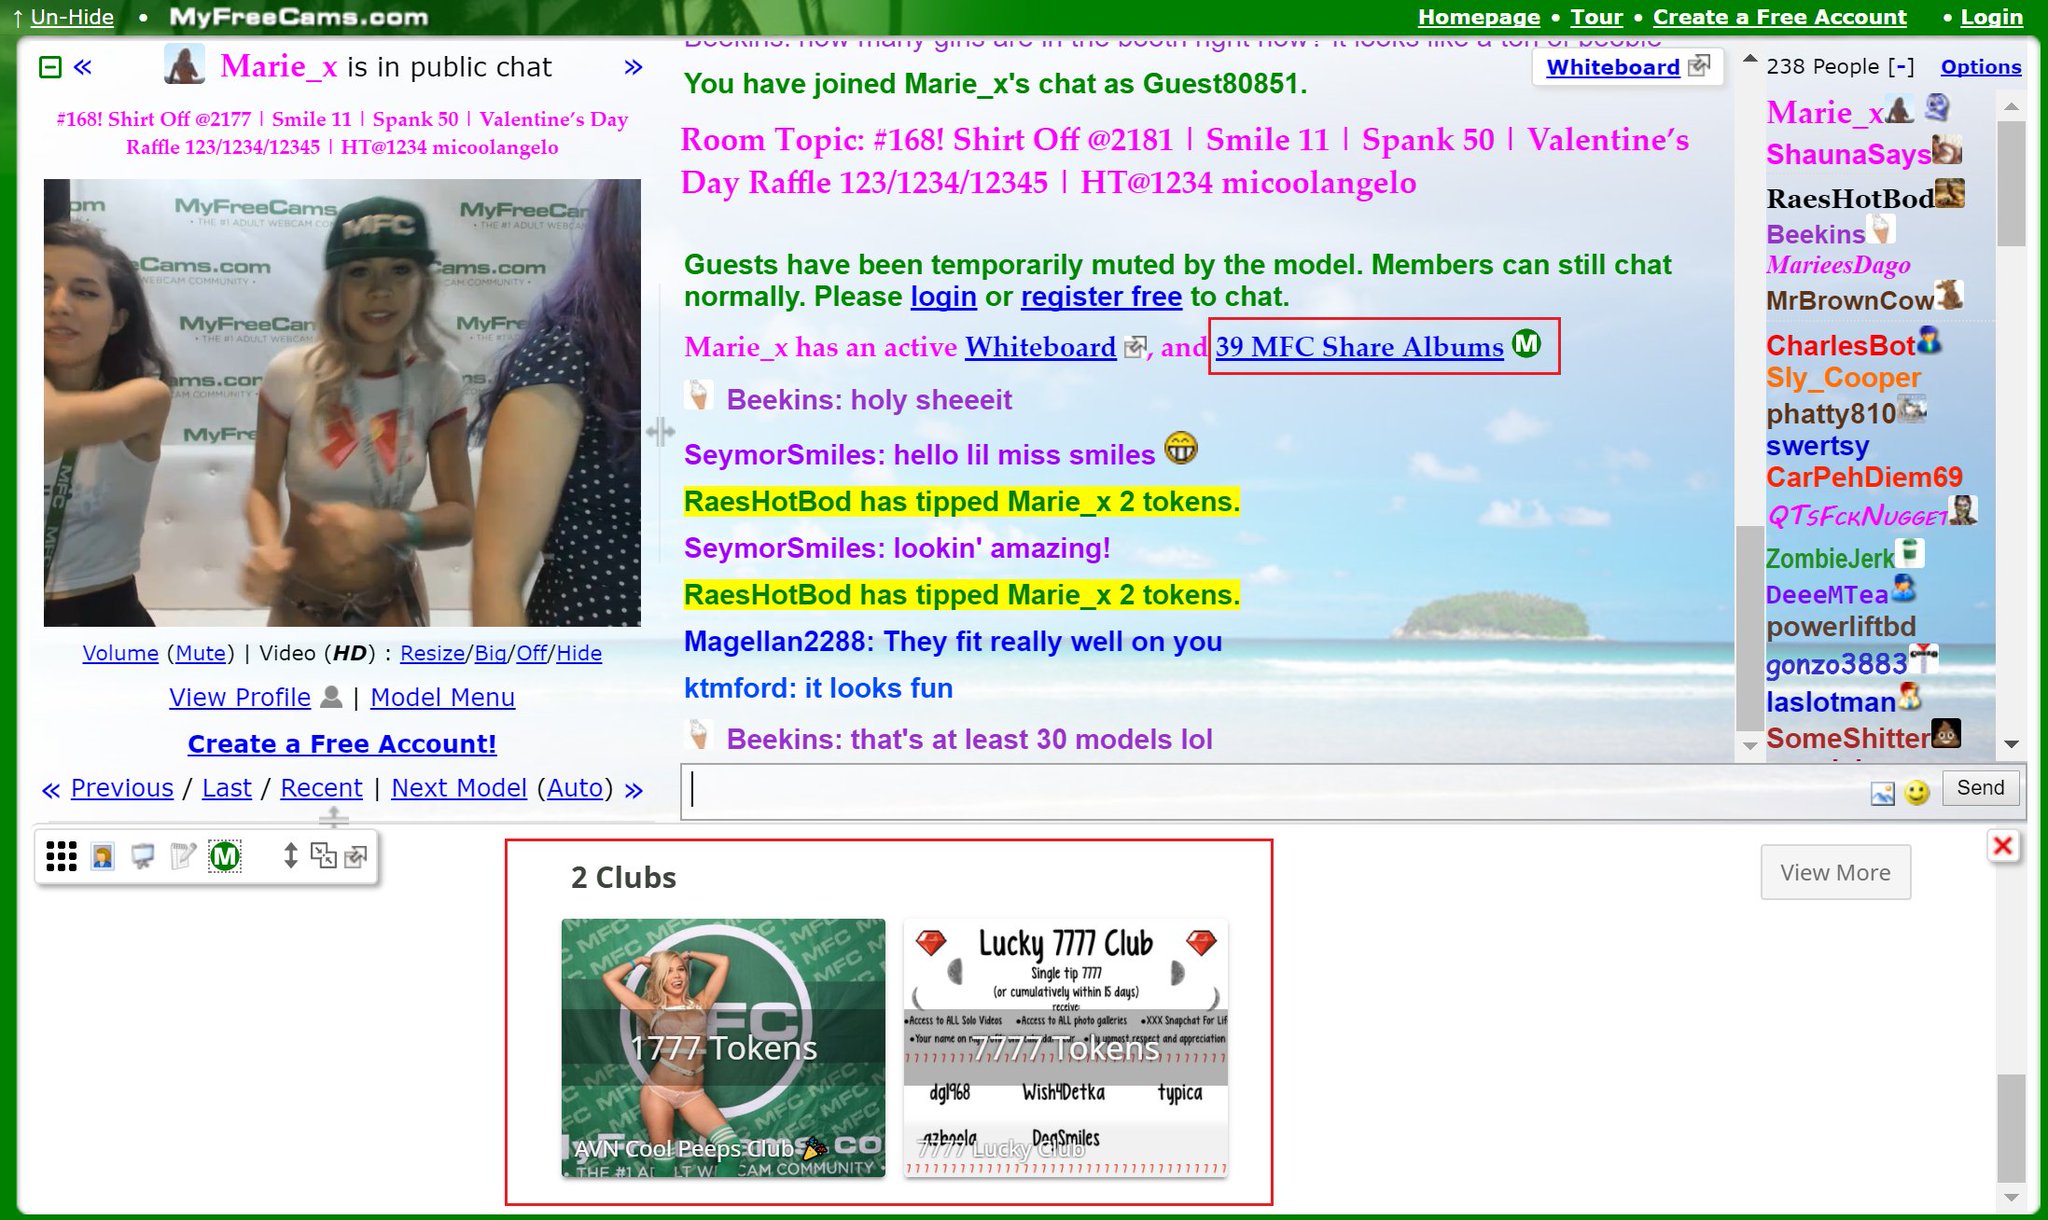The width and height of the screenshot is (2048, 1220).
Task: Click the green M icon after Share Albums
Action: [x=1527, y=344]
